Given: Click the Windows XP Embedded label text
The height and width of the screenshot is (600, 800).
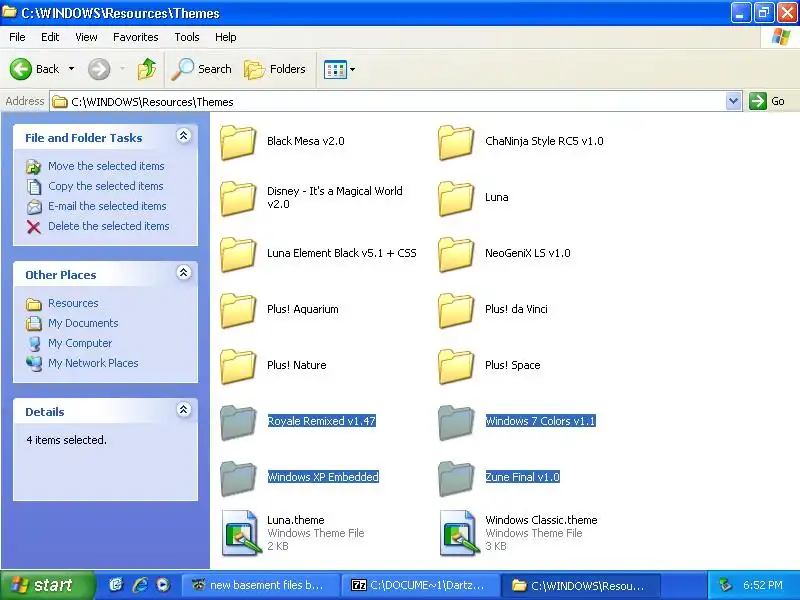Looking at the screenshot, I should [x=323, y=477].
